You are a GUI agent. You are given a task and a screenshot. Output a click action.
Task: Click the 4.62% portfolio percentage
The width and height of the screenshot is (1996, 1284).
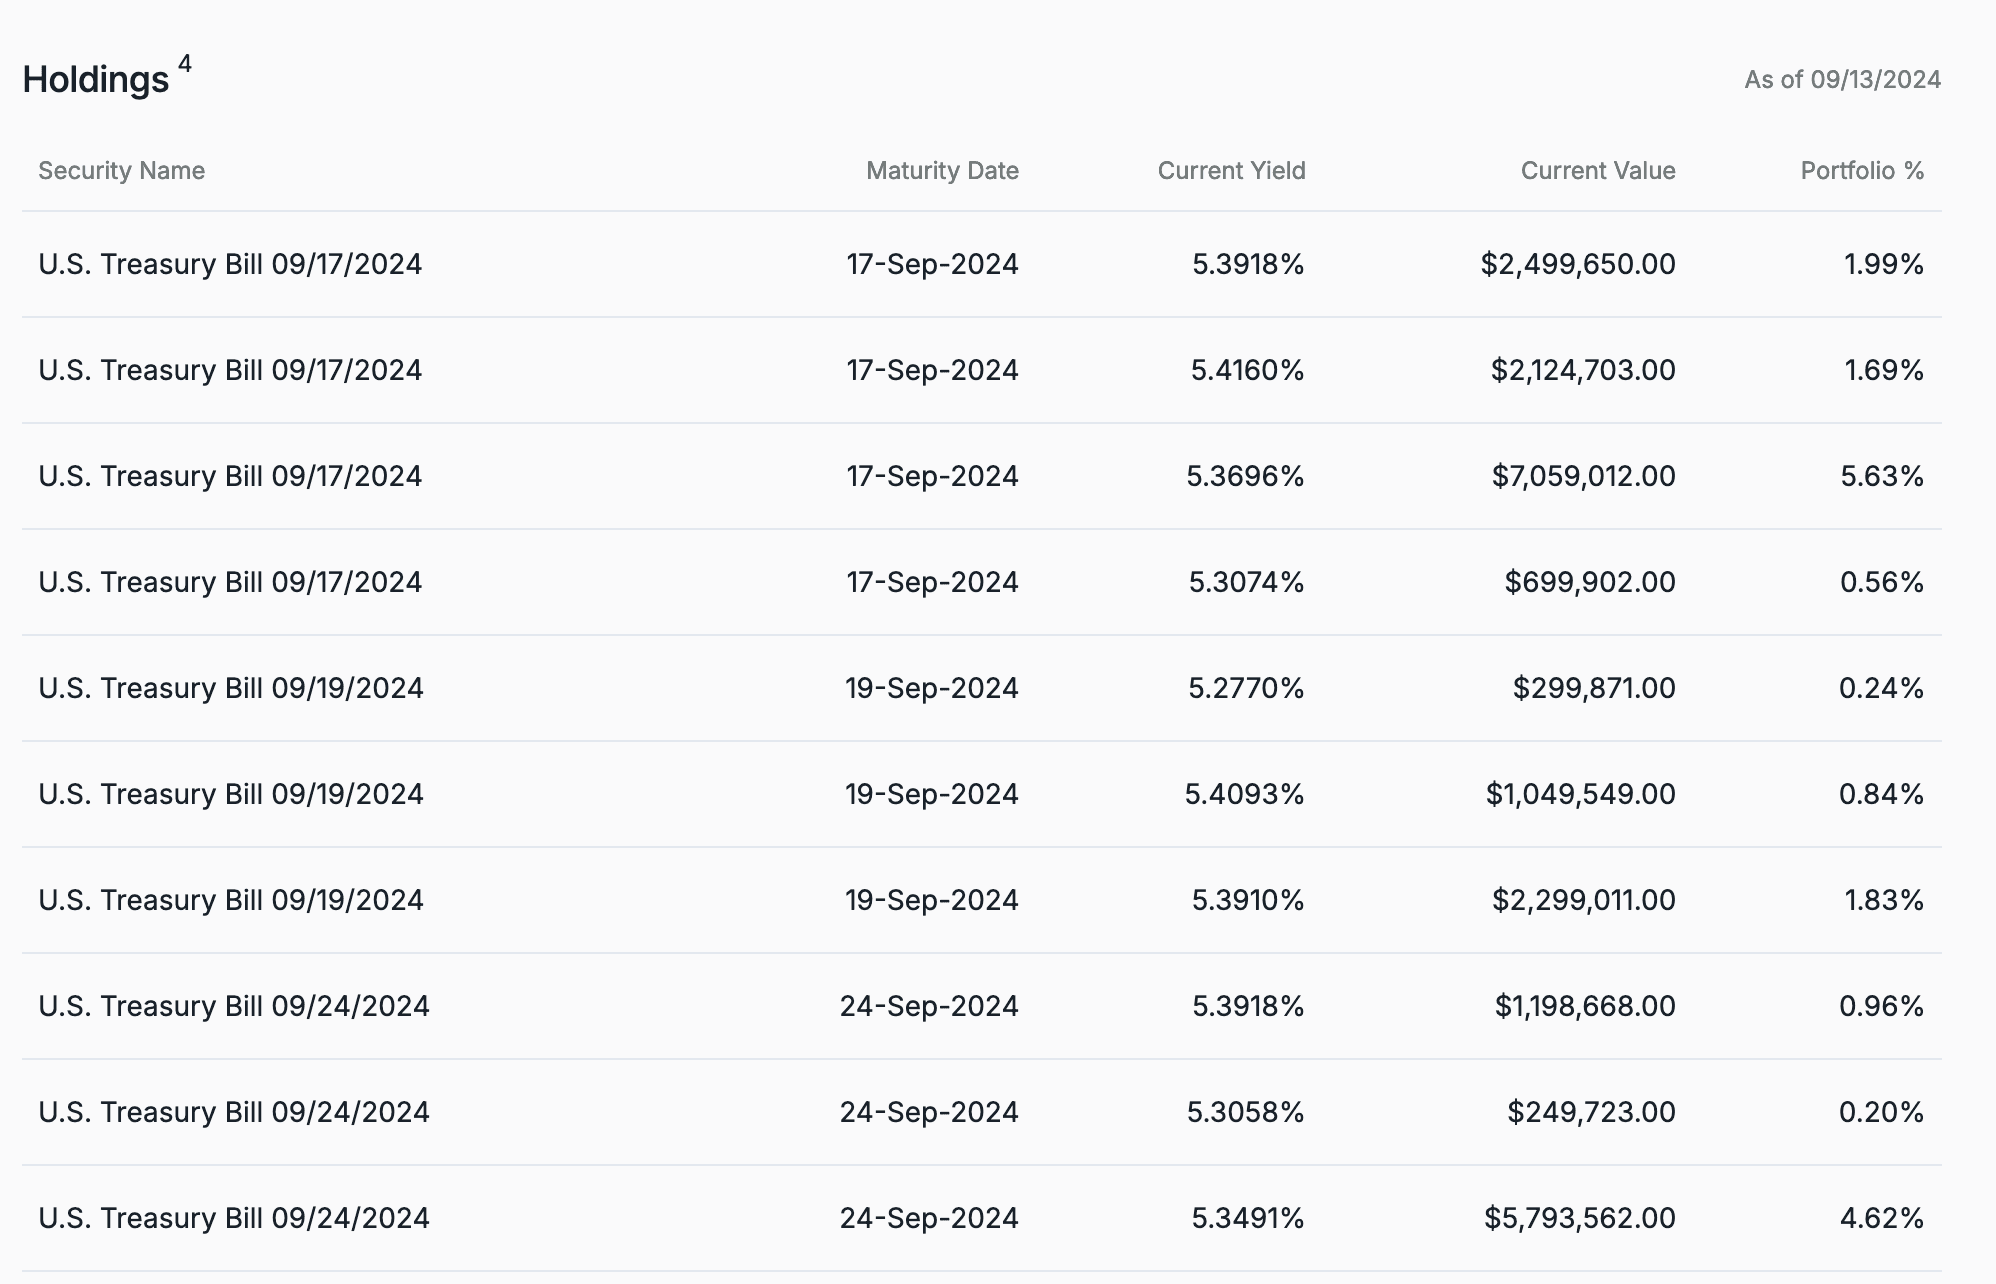(x=1882, y=1218)
